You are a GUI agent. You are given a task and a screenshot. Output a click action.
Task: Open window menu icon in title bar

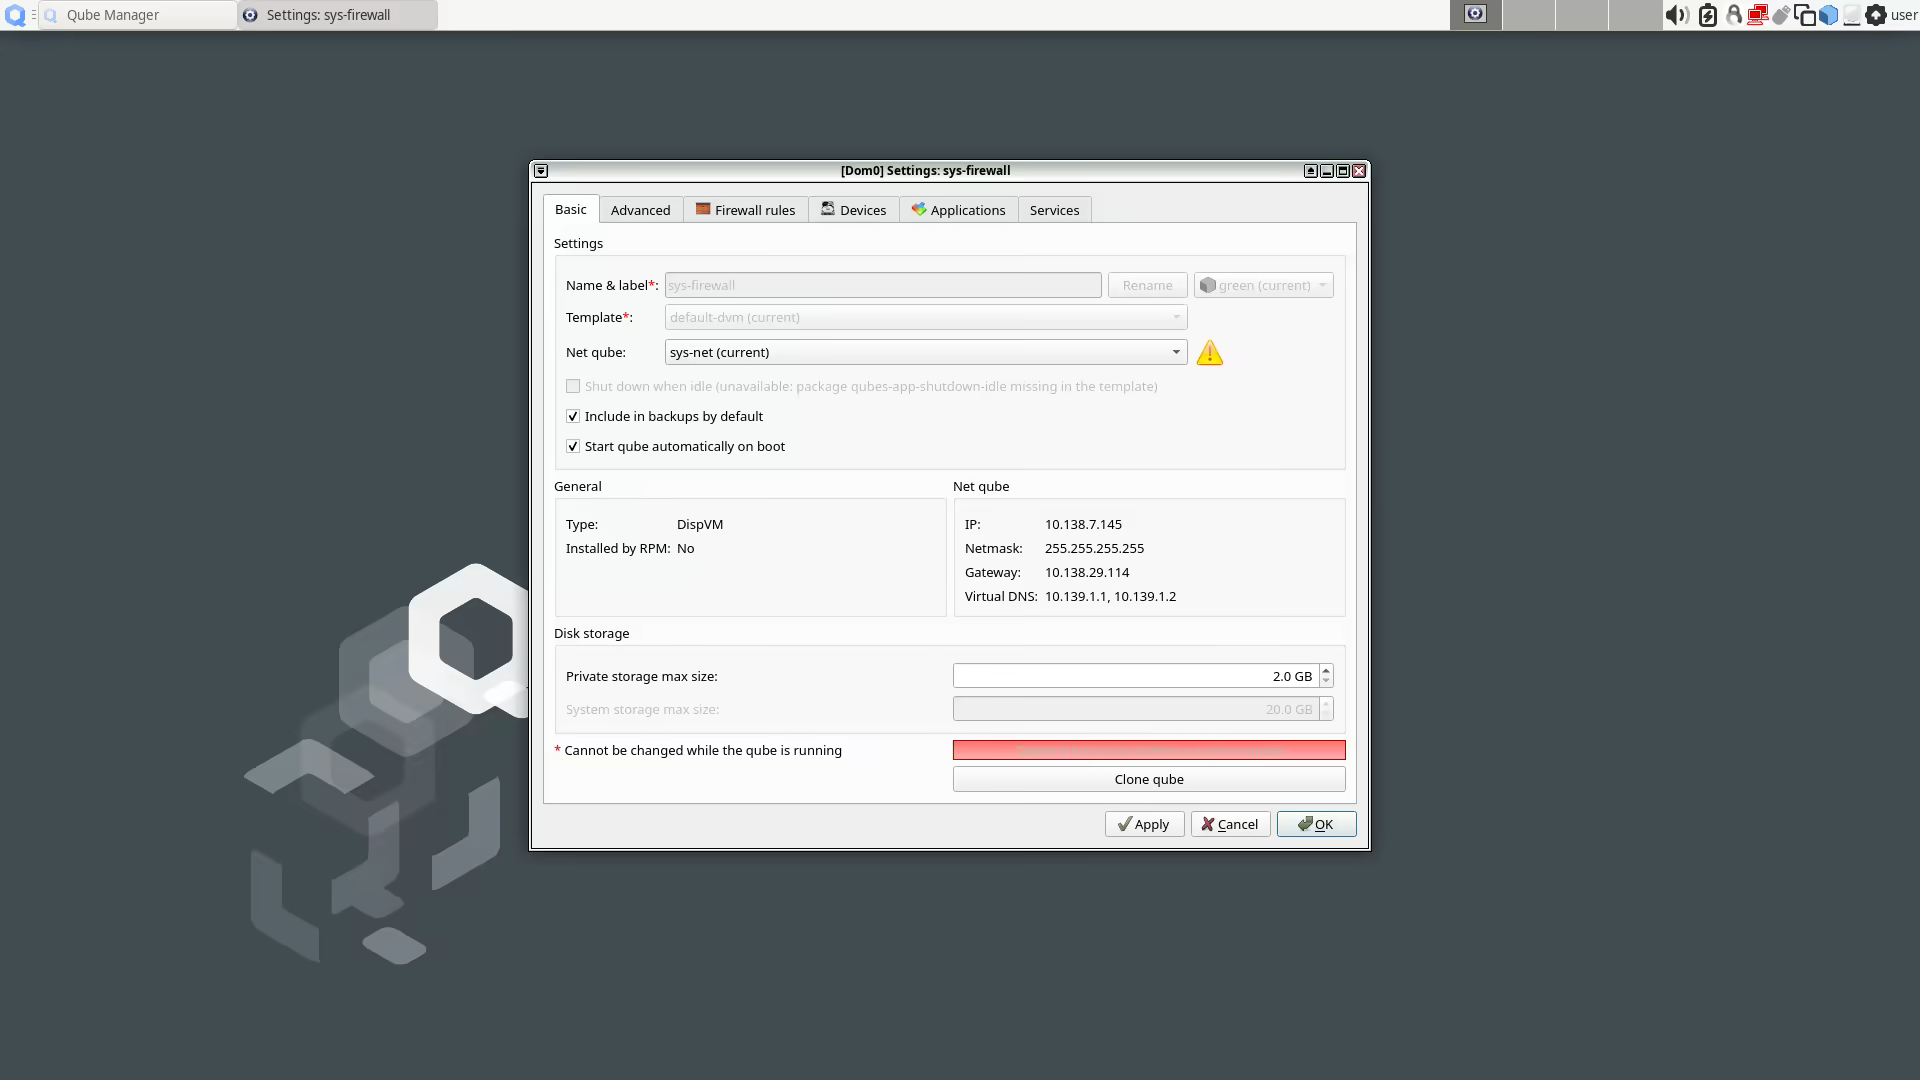(x=541, y=171)
